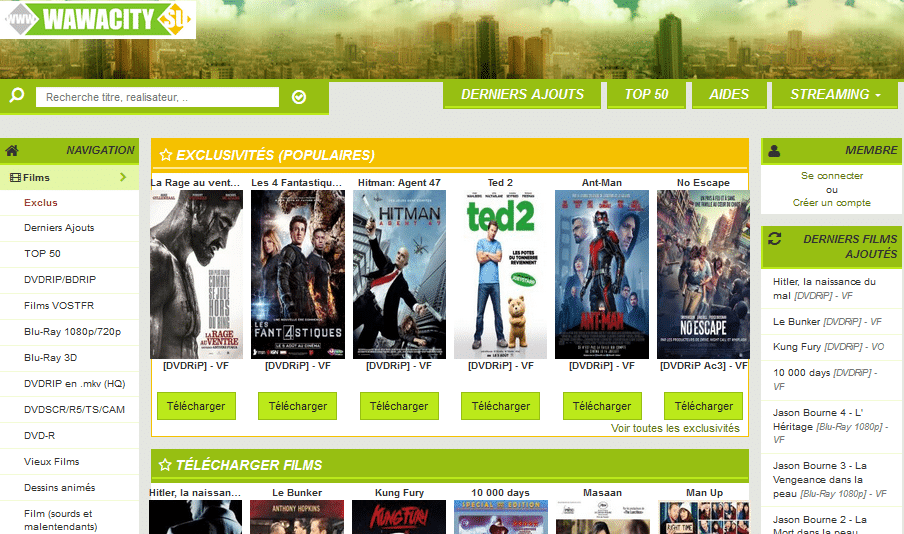The image size is (904, 534).
Task: Click Télécharger under No Escape
Action: click(x=703, y=406)
